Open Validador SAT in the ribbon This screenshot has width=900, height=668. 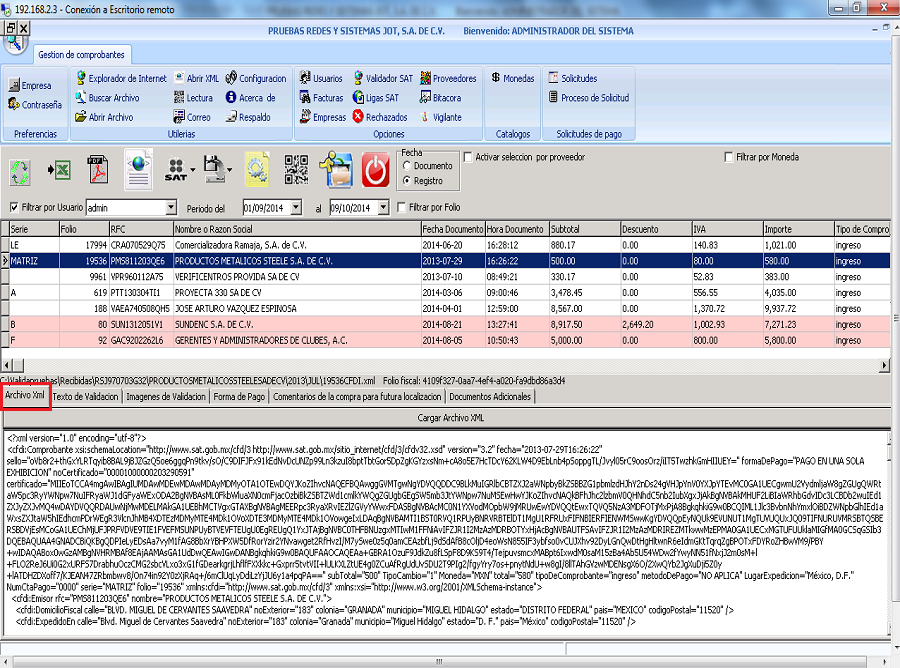382,78
